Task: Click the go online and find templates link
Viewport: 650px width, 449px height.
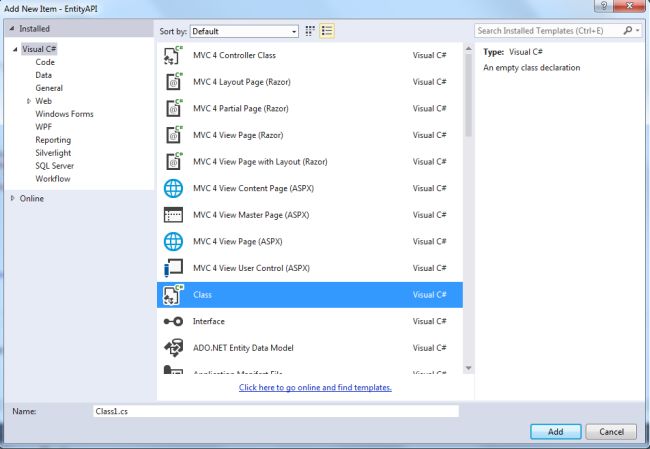Action: 315,387
